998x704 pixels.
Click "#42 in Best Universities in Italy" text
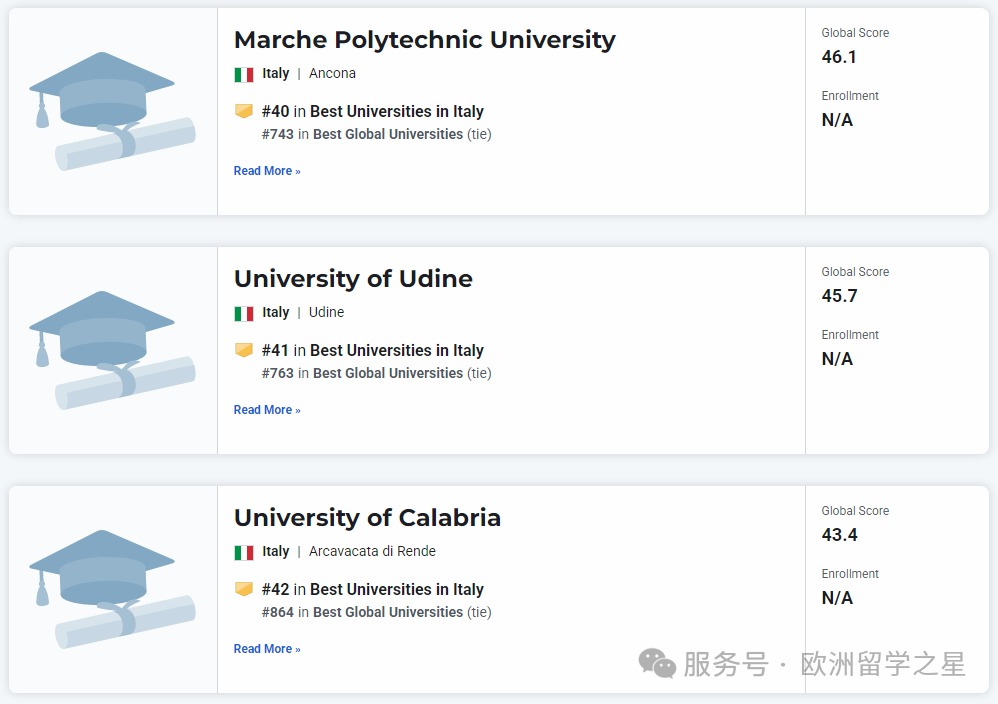tap(372, 590)
